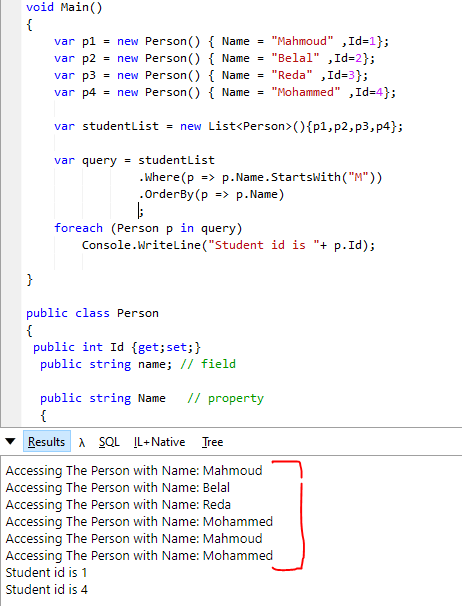Collapse results panel with the black triangle
This screenshot has width=462, height=606.
click(x=10, y=441)
